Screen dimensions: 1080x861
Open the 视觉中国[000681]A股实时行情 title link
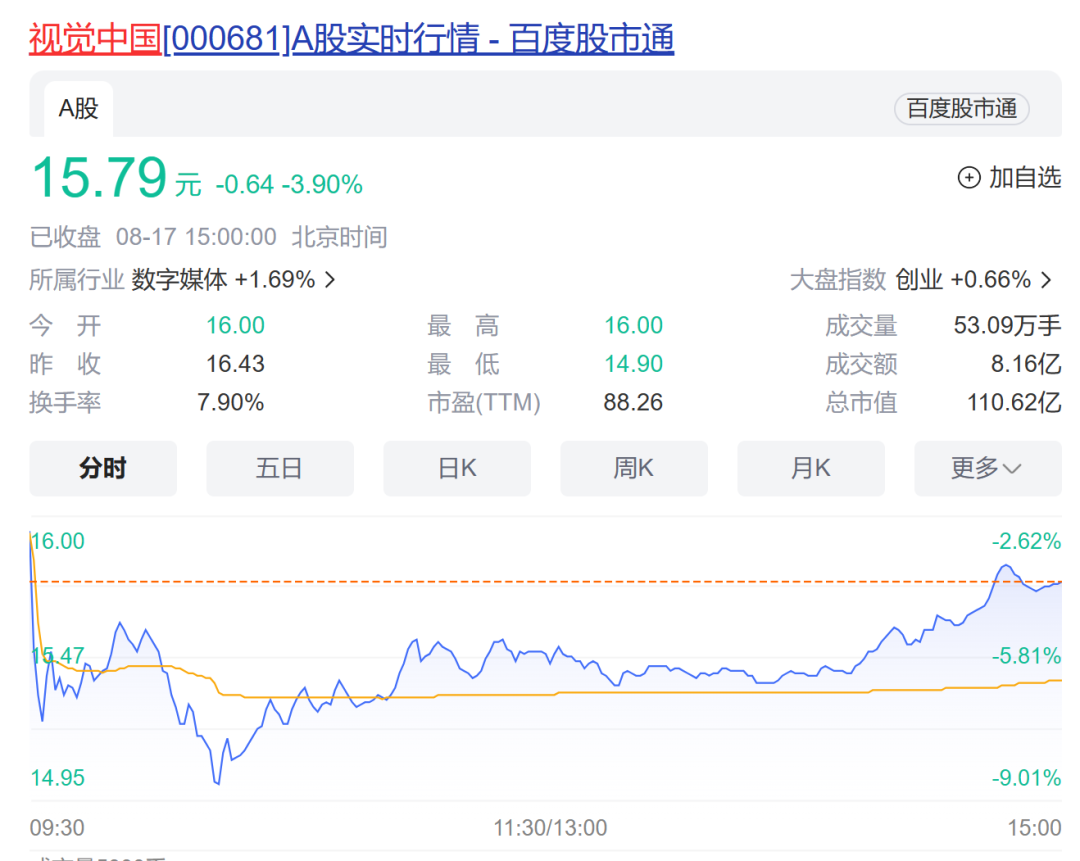pos(351,39)
